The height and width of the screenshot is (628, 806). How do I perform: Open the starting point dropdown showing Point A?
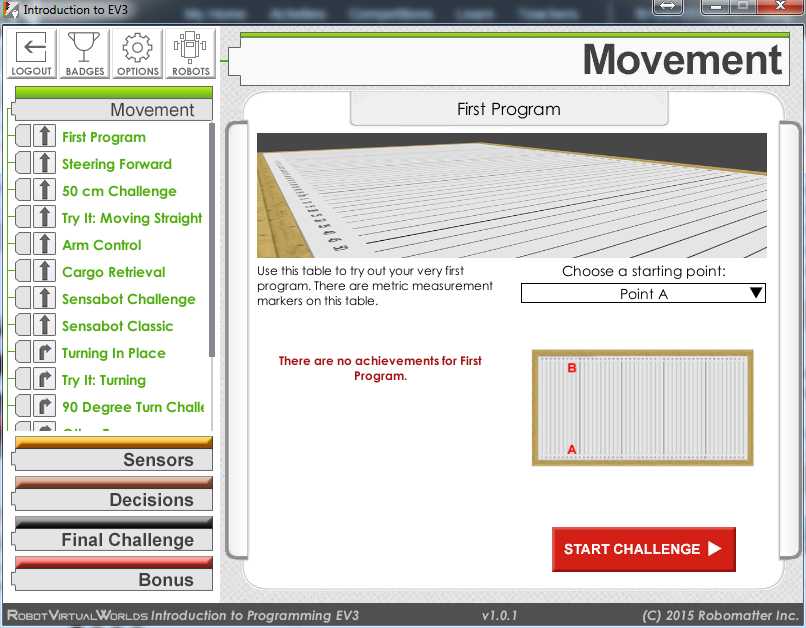[643, 293]
